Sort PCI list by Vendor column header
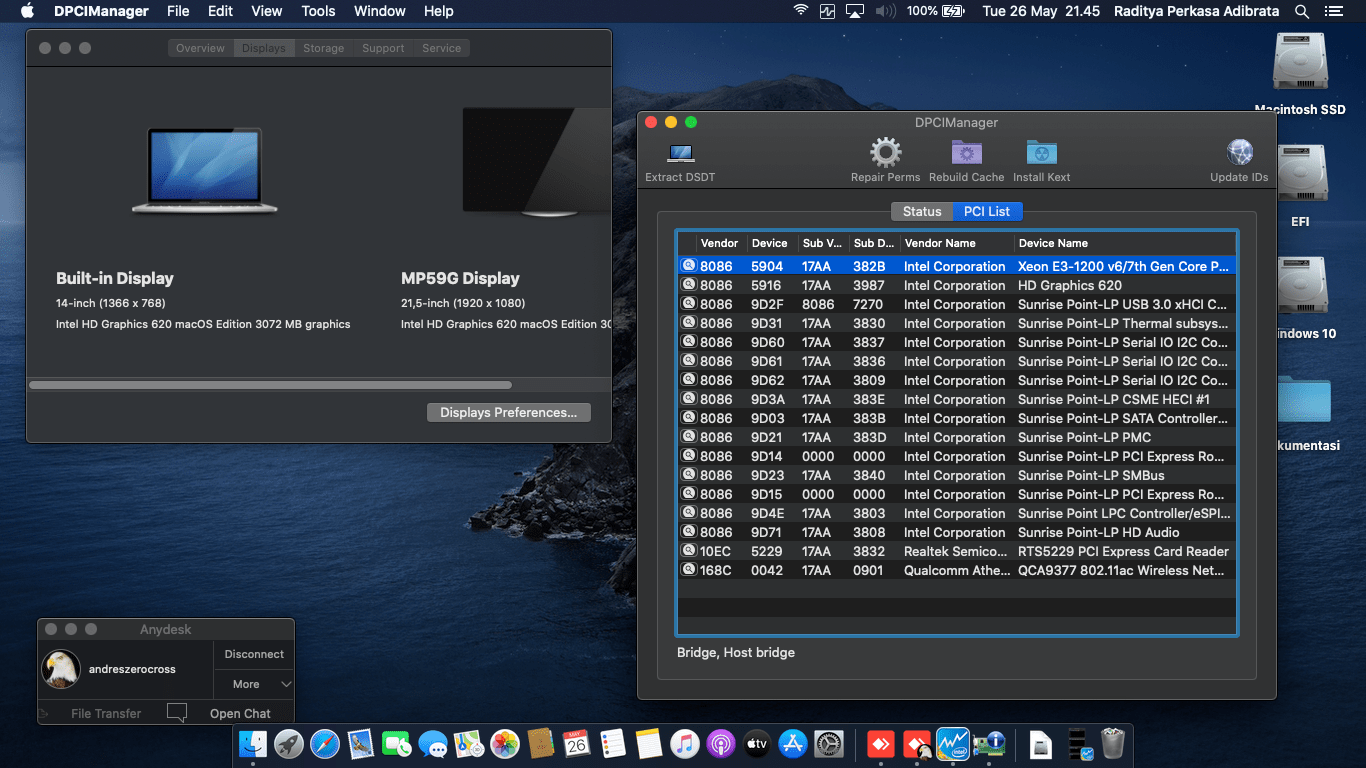The width and height of the screenshot is (1366, 768). (719, 243)
